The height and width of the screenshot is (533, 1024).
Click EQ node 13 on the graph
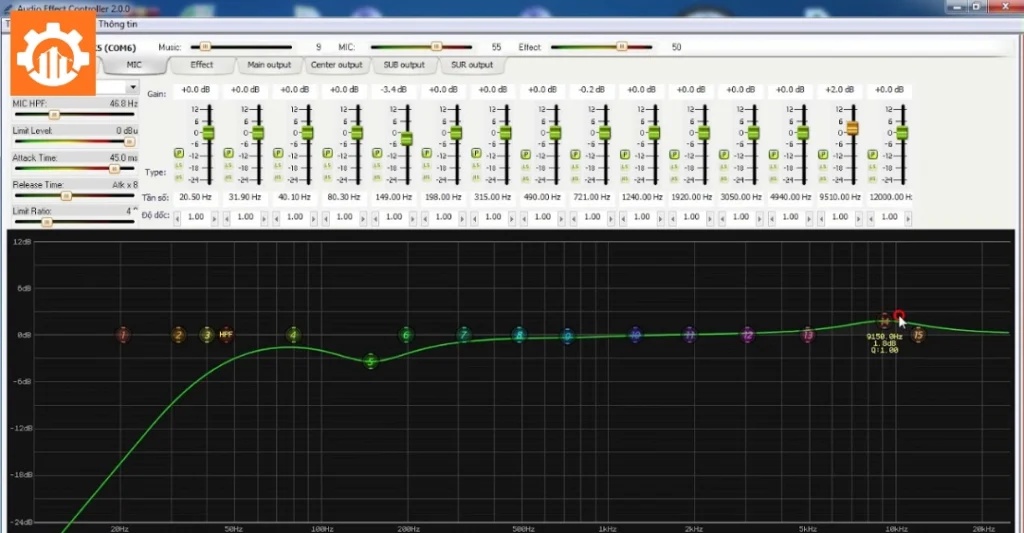click(808, 335)
